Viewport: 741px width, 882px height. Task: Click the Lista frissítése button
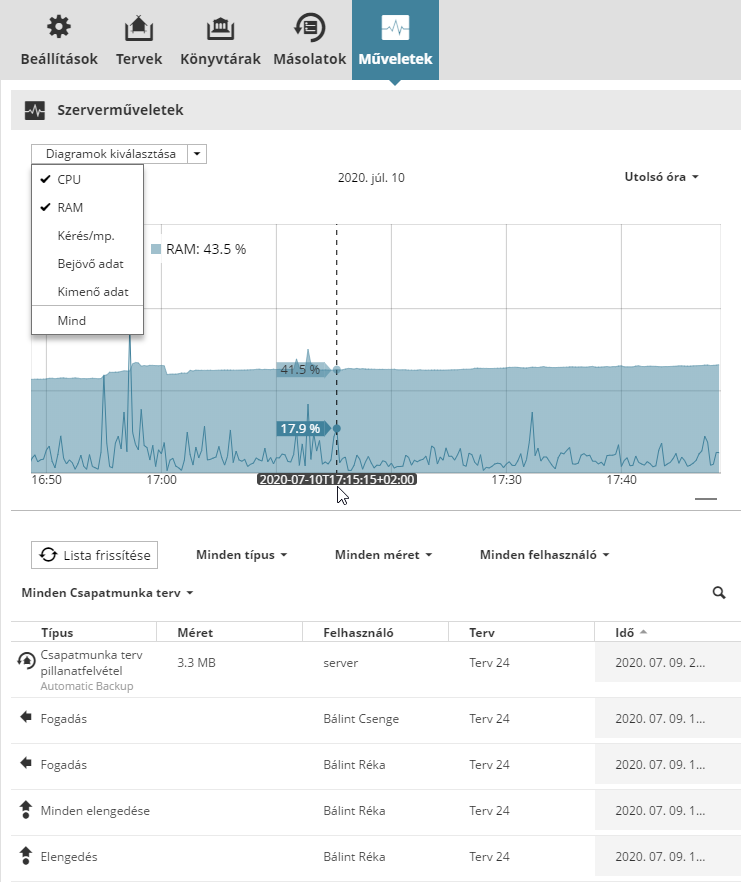click(x=95, y=554)
